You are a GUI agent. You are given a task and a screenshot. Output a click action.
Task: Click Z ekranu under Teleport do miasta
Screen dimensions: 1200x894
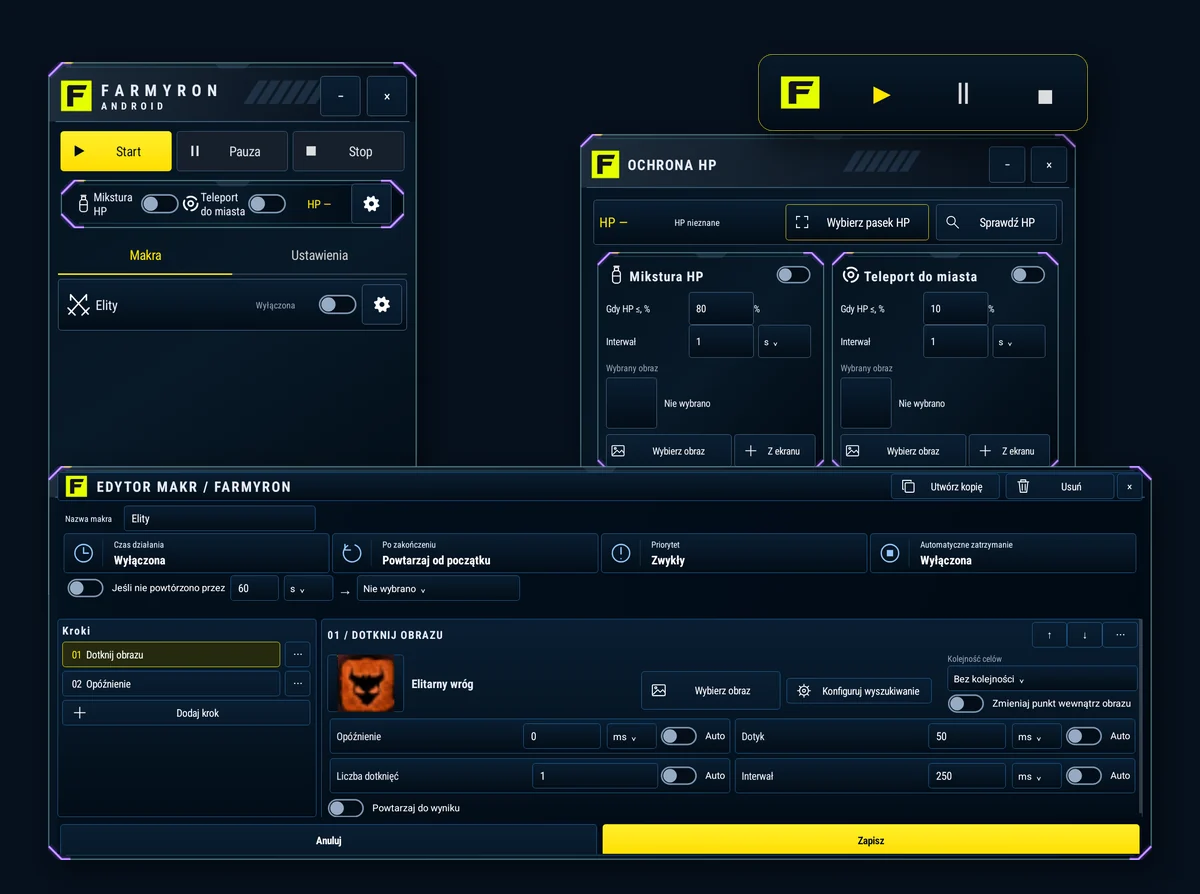(x=1009, y=451)
